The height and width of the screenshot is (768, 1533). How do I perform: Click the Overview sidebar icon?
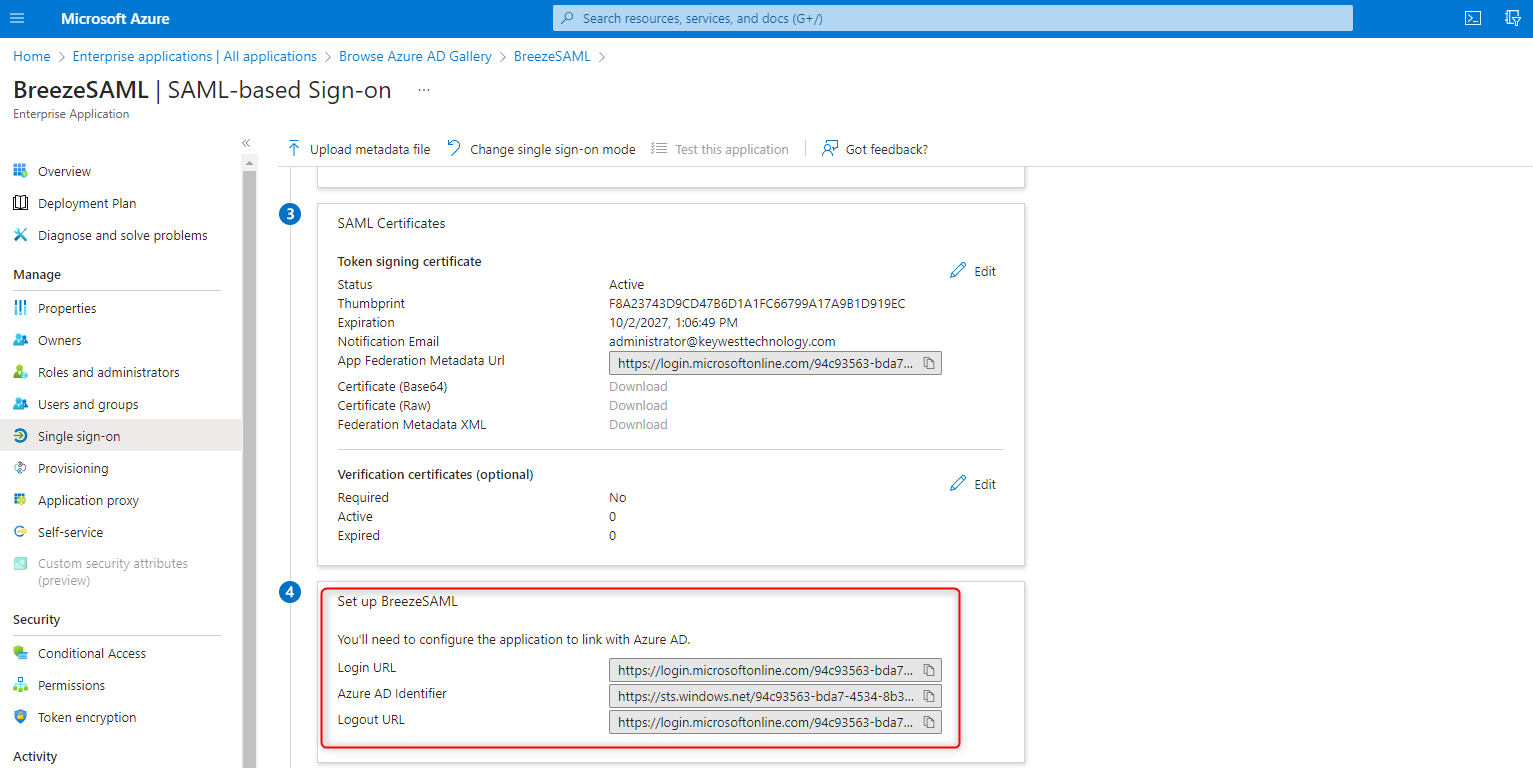(20, 171)
